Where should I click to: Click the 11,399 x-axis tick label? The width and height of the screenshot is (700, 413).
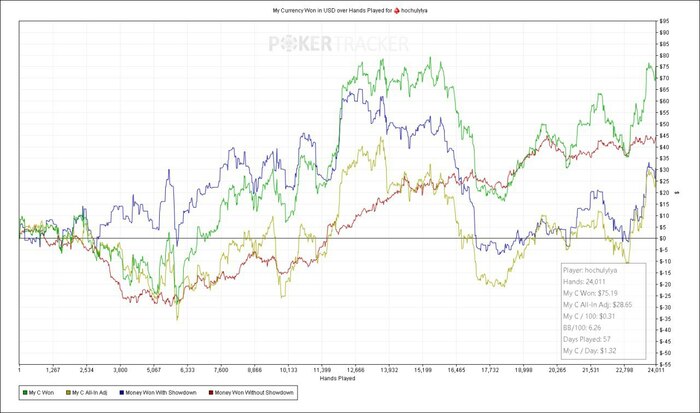click(x=322, y=370)
